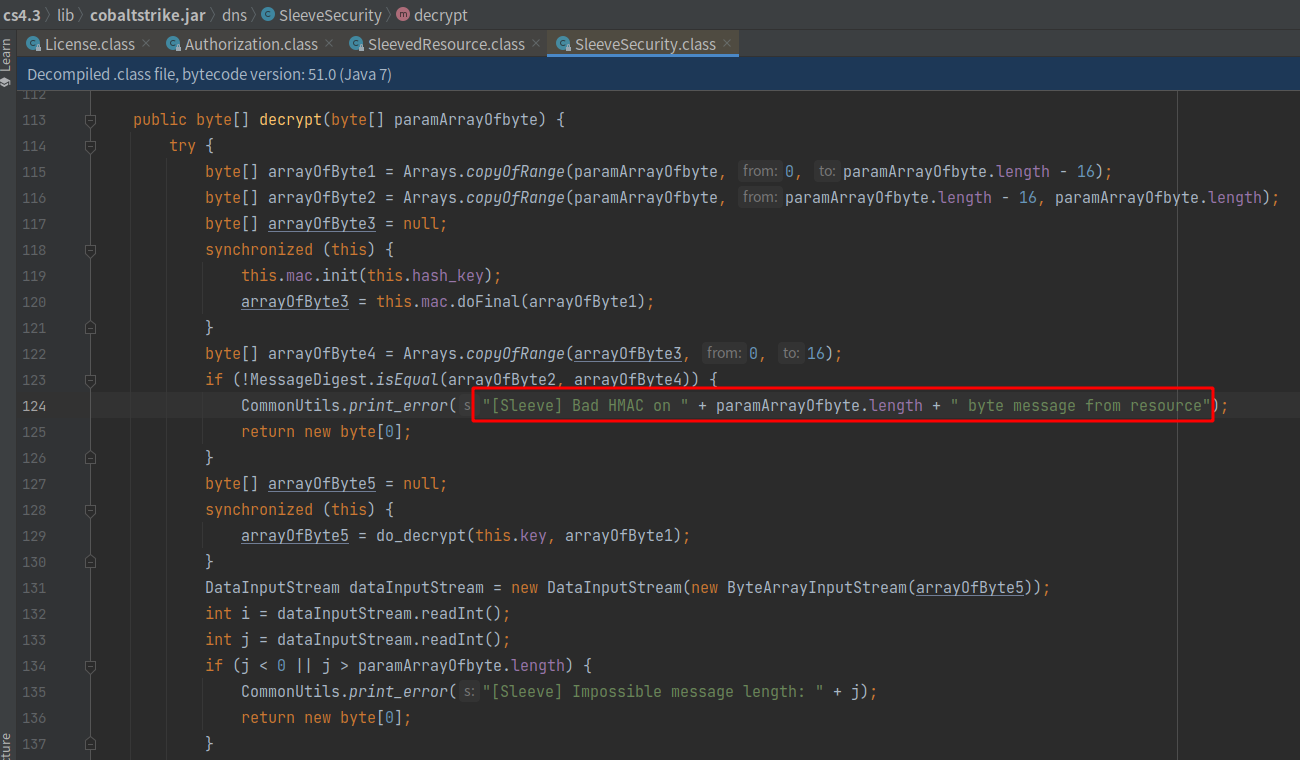
Task: Click fold end marker at line 121
Action: 90,328
